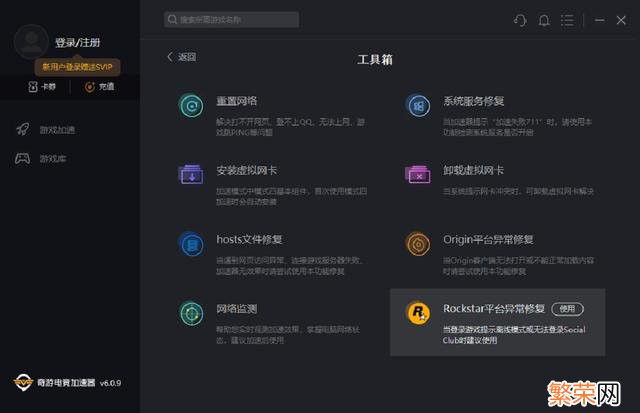
Task: Select 游戏库 in sidebar
Action: tap(53, 159)
